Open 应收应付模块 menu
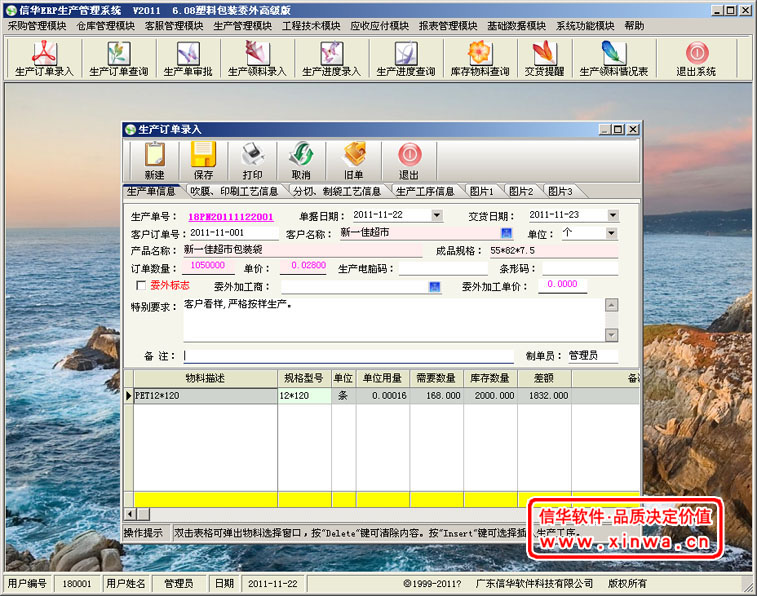 pos(380,26)
